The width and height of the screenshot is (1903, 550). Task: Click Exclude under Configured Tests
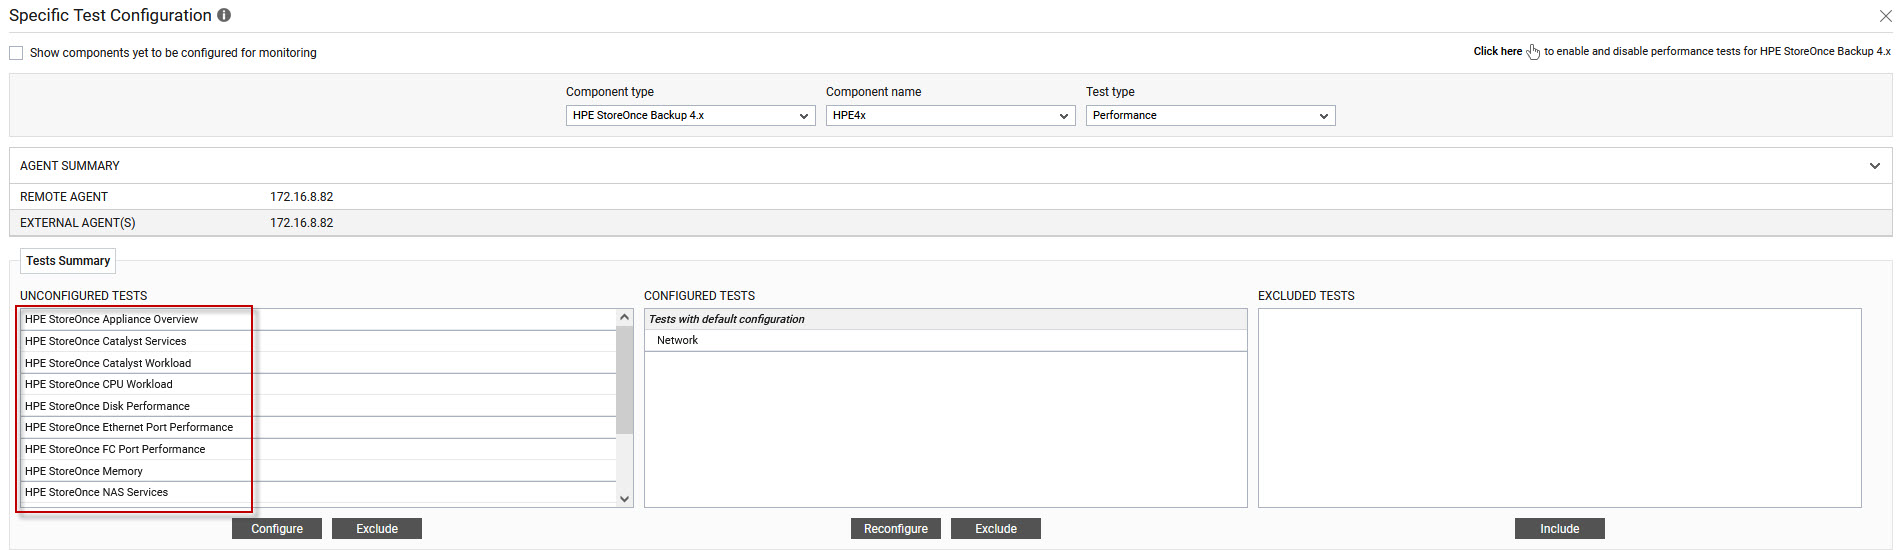(996, 529)
